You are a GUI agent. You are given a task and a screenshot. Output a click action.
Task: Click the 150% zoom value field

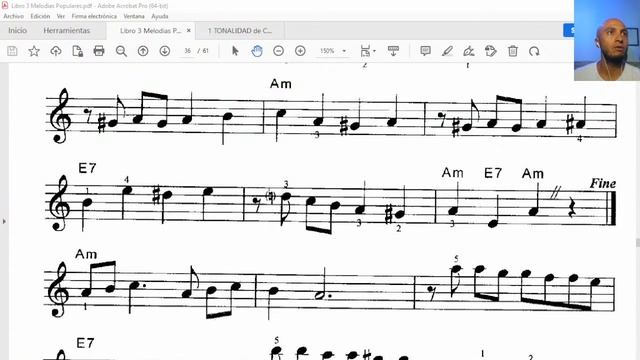click(x=327, y=51)
